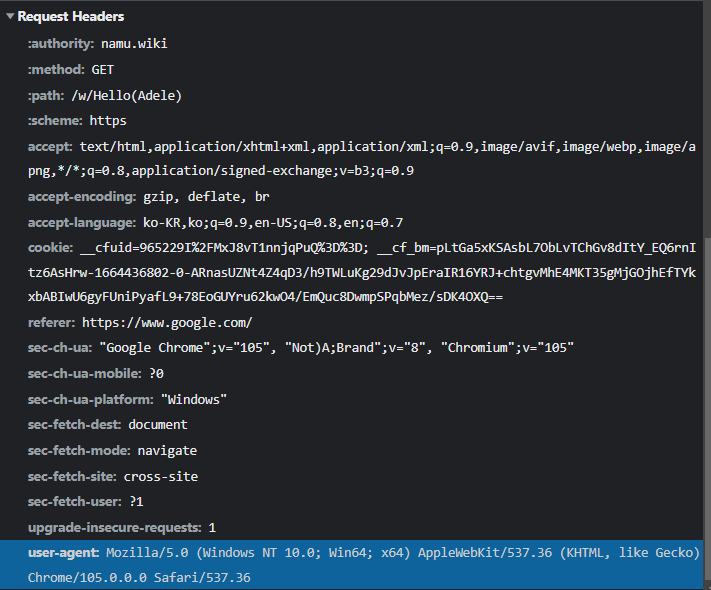Select the :scheme header name
Viewport: 711px width, 590px height.
point(55,121)
